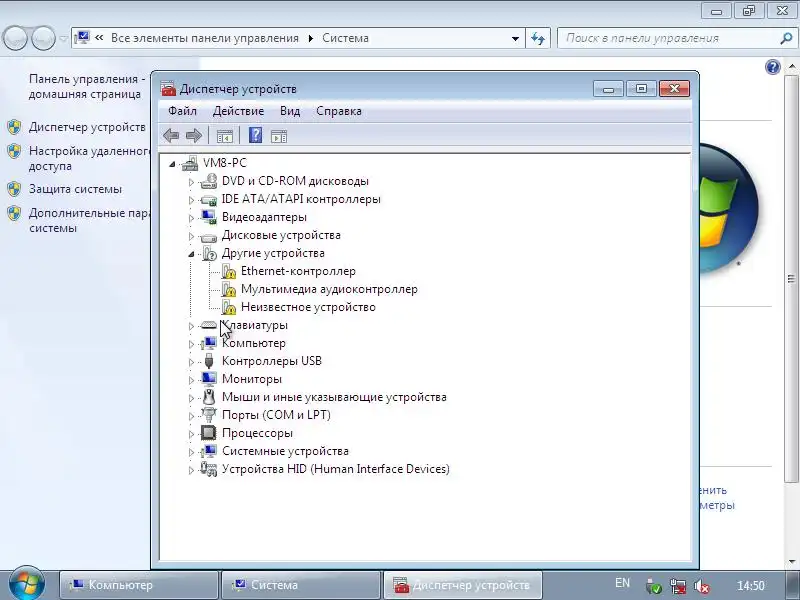800x600 pixels.
Task: Expand the Дисковые устройства node
Action: pos(191,236)
